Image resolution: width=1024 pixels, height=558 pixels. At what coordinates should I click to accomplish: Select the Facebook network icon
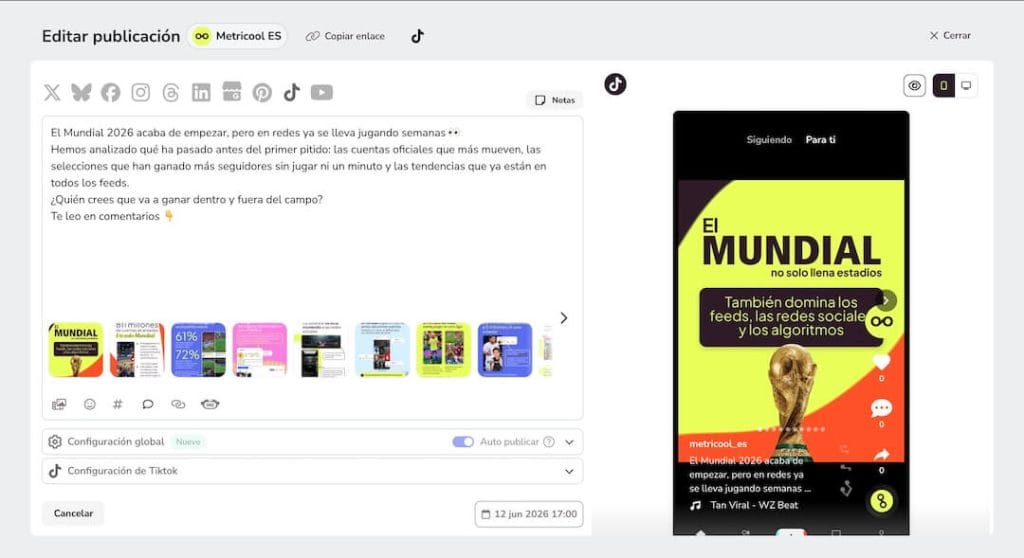click(x=110, y=93)
